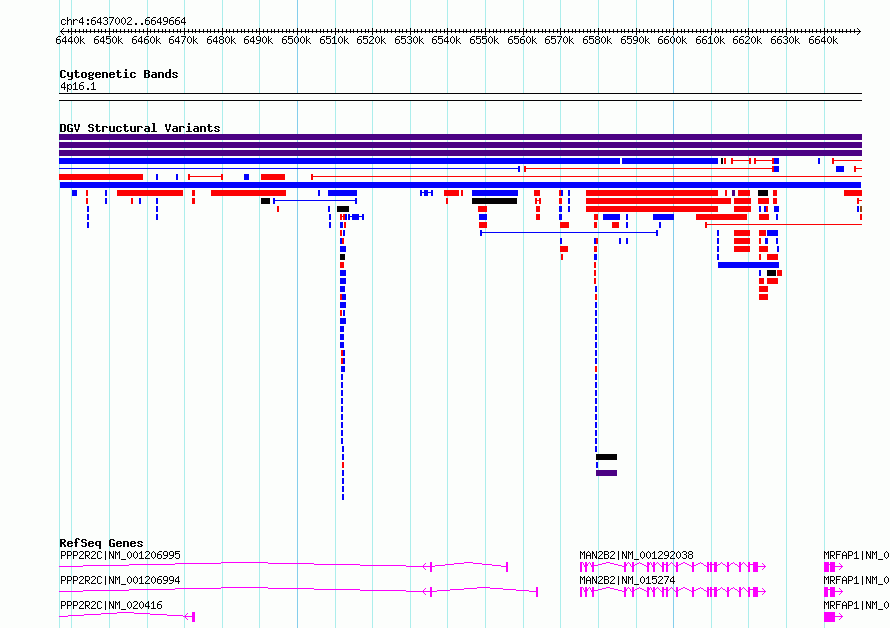The width and height of the screenshot is (890, 628).
Task: Click the leftmost wide red variant bar near 6450k
Action: point(101,177)
